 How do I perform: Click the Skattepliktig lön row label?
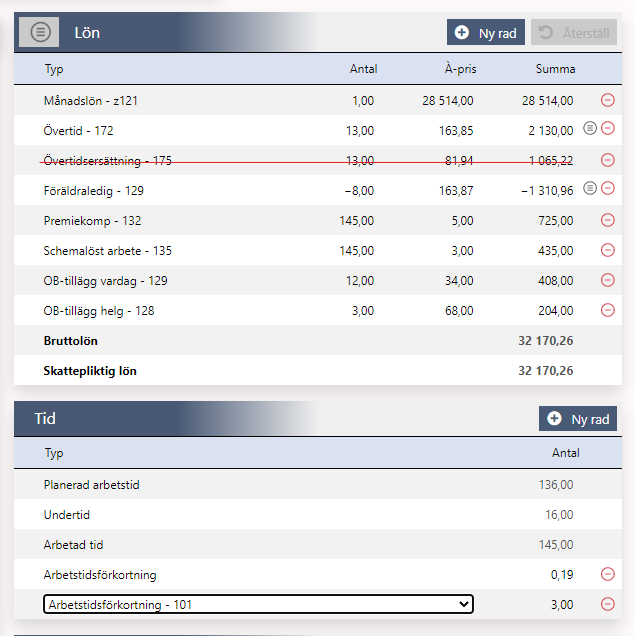pos(90,371)
